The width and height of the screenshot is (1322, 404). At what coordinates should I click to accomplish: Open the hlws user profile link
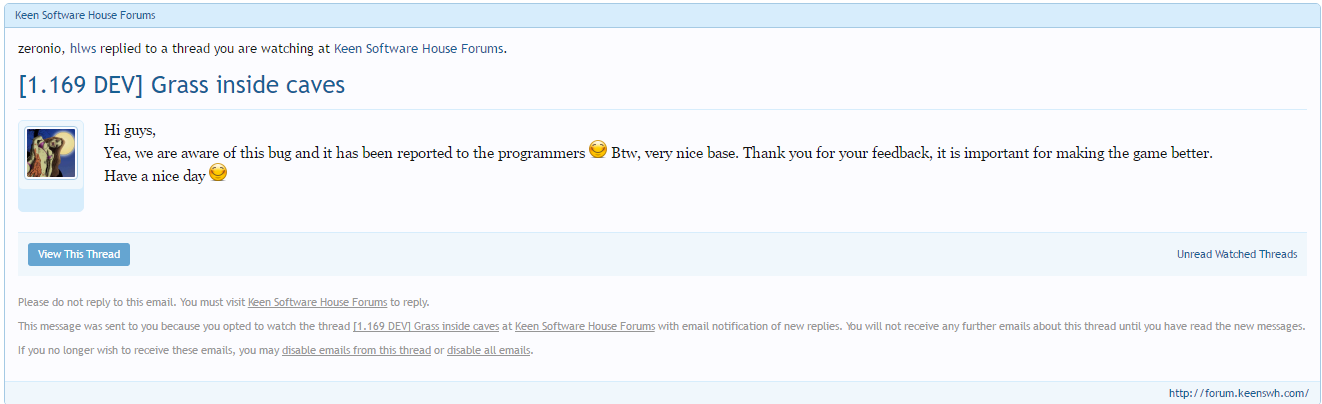pyautogui.click(x=83, y=48)
